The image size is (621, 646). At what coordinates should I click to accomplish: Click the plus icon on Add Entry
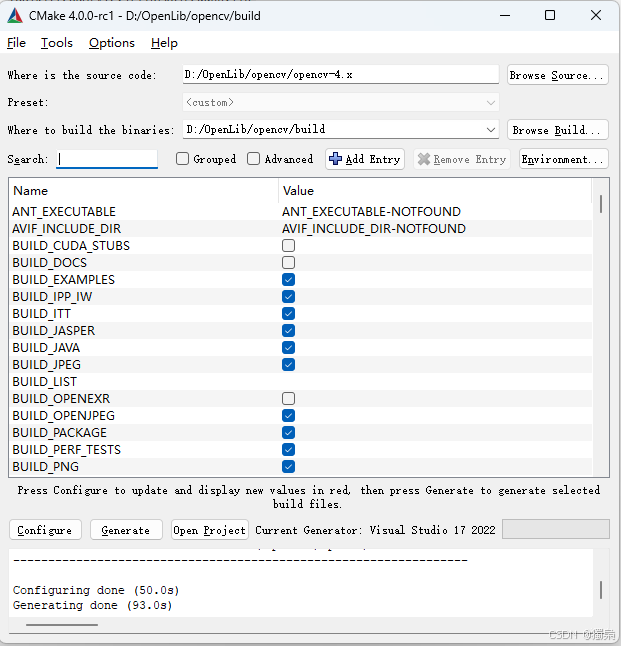pyautogui.click(x=335, y=159)
